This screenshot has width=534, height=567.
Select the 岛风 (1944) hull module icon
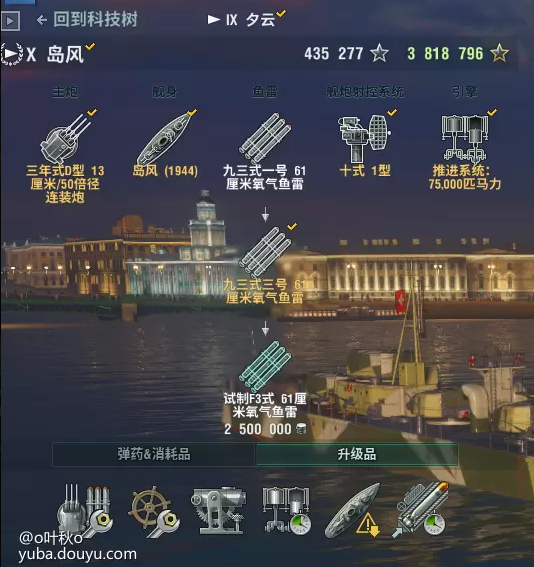click(x=165, y=139)
